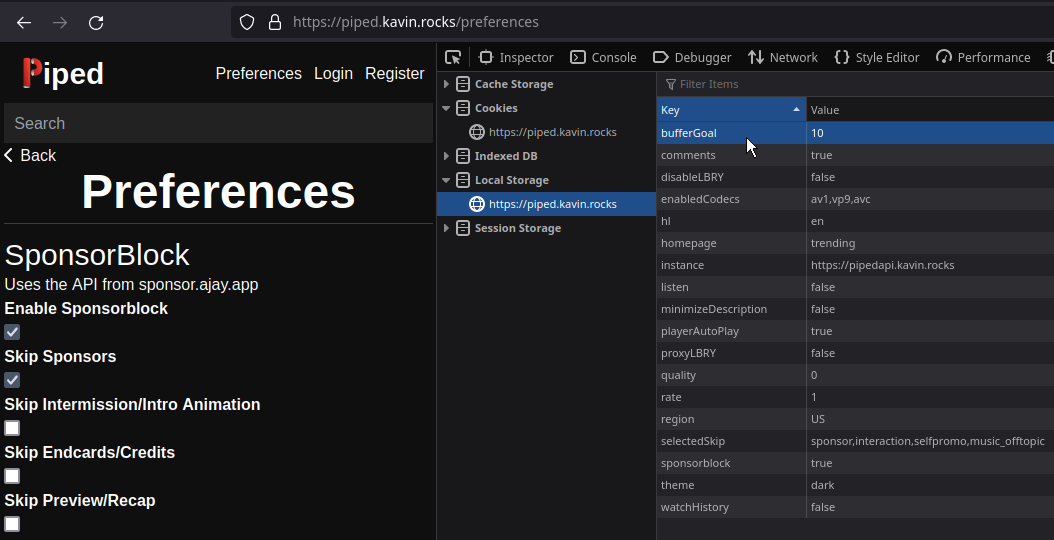This screenshot has height=540, width=1054.
Task: Expand Cache Storage tree node
Action: coord(446,84)
